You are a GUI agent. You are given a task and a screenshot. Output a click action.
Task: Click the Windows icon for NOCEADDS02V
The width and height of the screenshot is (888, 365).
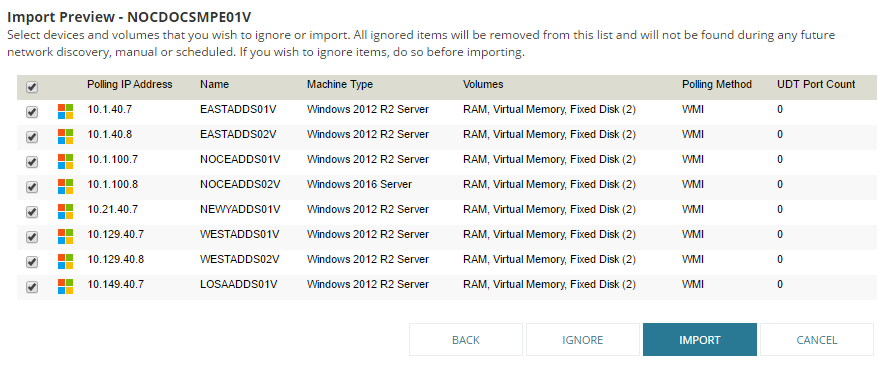tap(66, 186)
